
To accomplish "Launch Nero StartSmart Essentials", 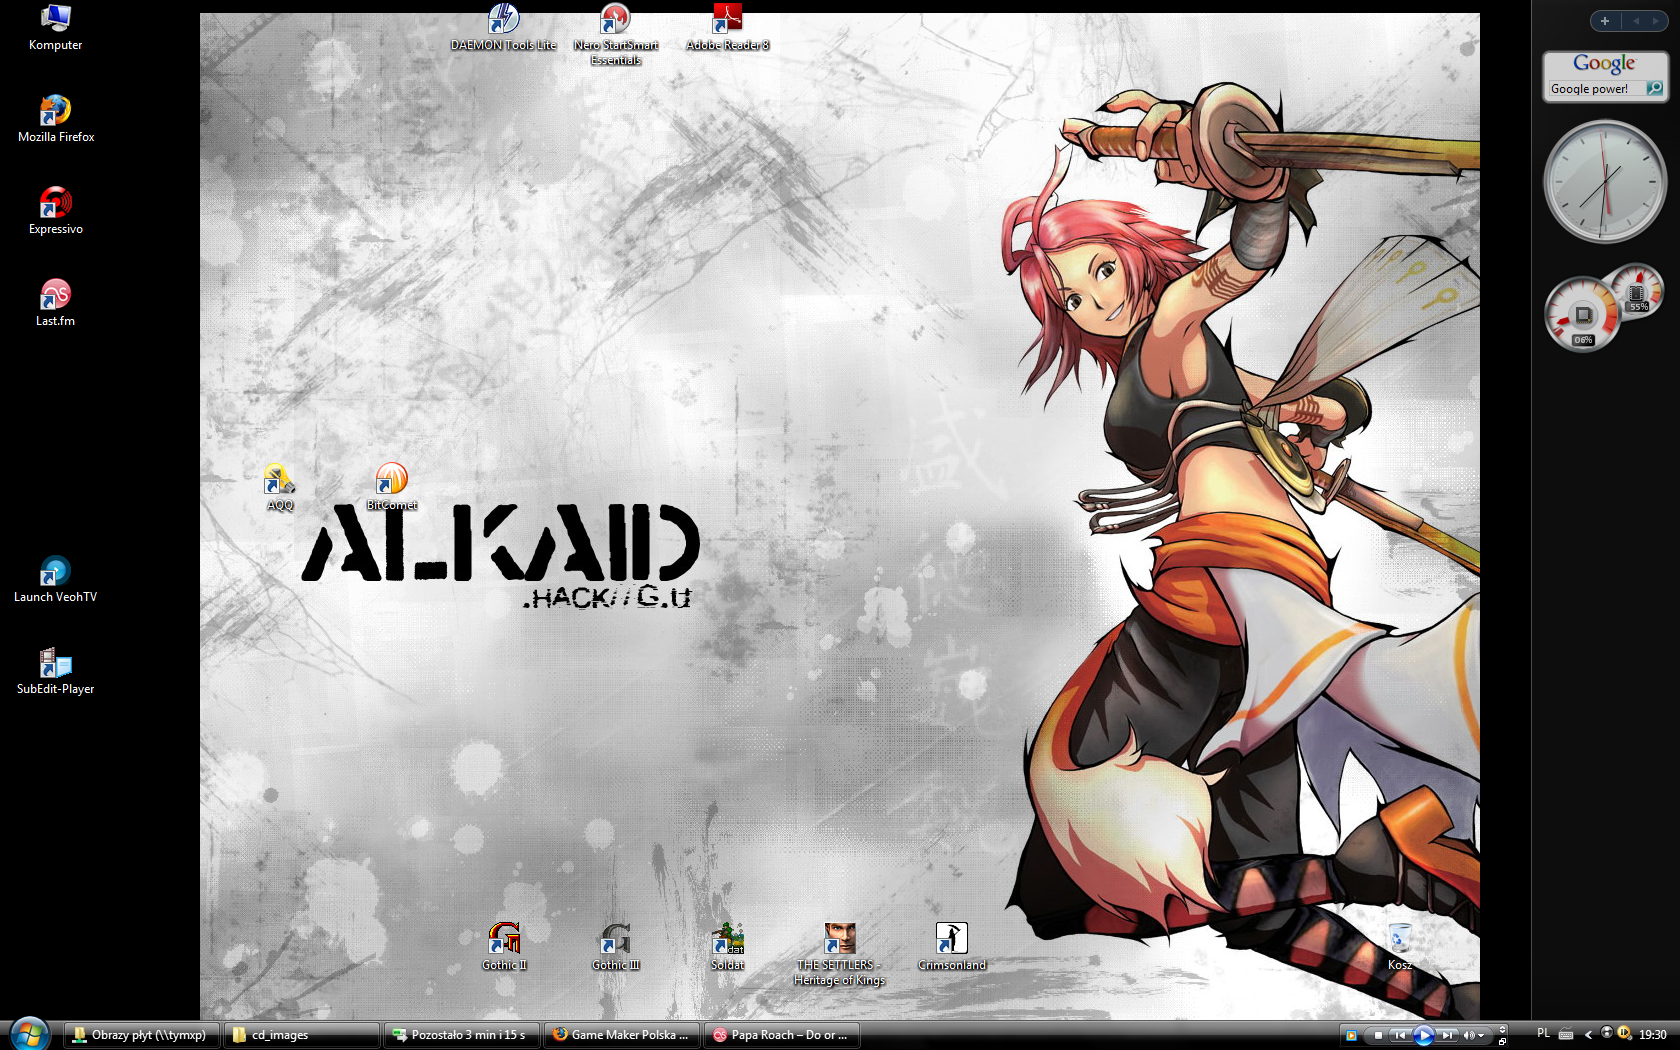I will [615, 20].
